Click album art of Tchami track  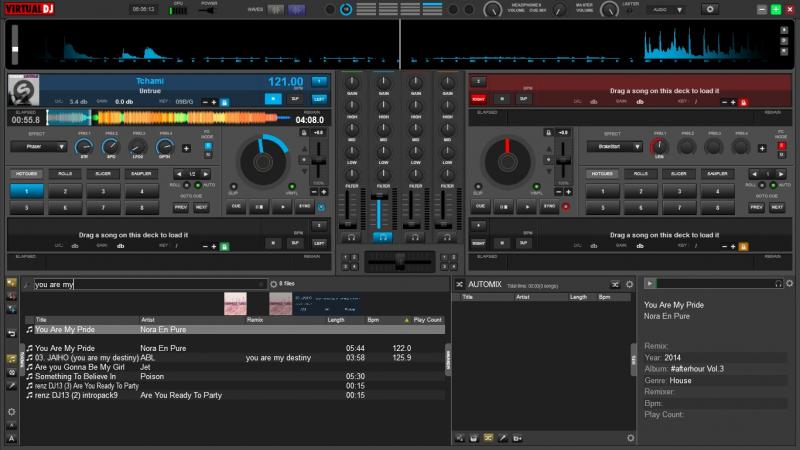coord(23,90)
